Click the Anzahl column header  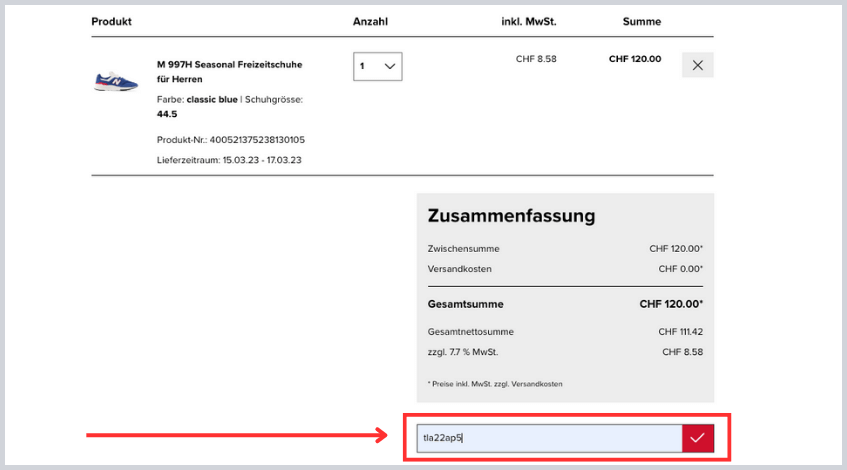370,21
